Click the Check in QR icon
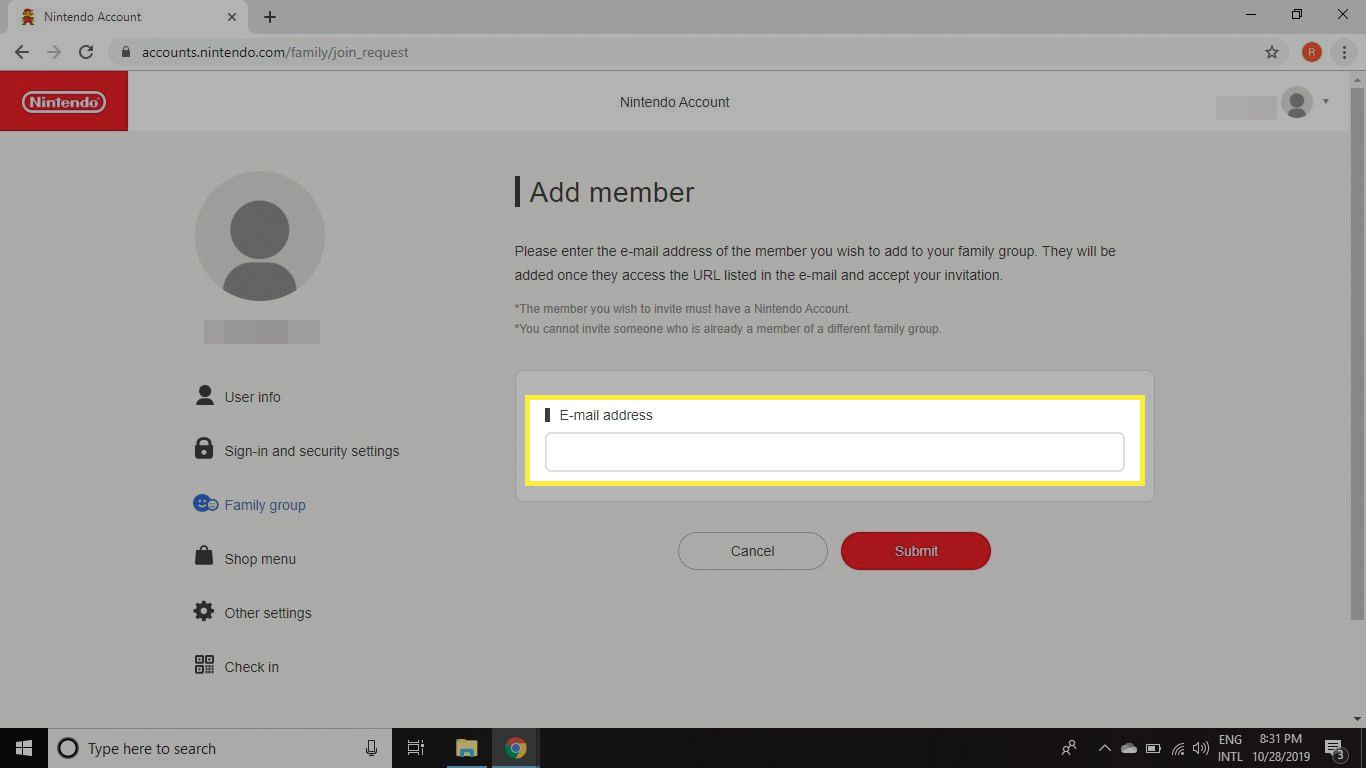The width and height of the screenshot is (1366, 768). pyautogui.click(x=204, y=665)
